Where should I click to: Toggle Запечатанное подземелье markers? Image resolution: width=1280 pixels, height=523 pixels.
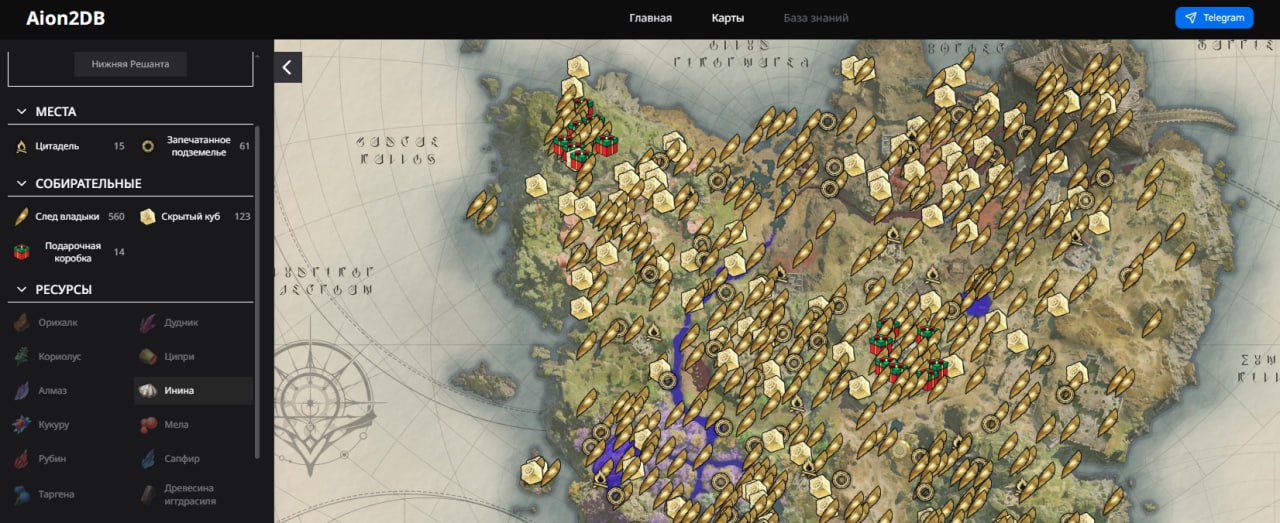click(x=193, y=146)
